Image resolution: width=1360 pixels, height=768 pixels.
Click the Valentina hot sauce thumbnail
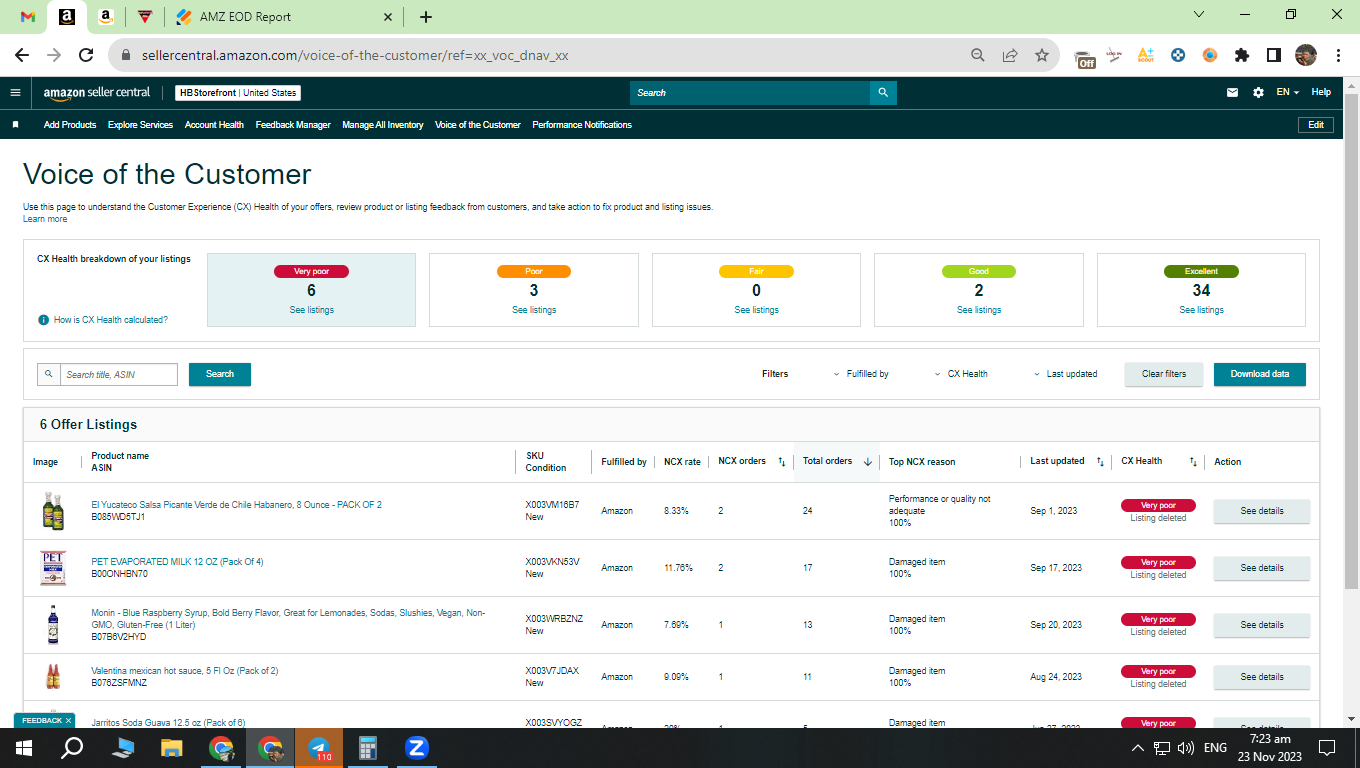[53, 677]
